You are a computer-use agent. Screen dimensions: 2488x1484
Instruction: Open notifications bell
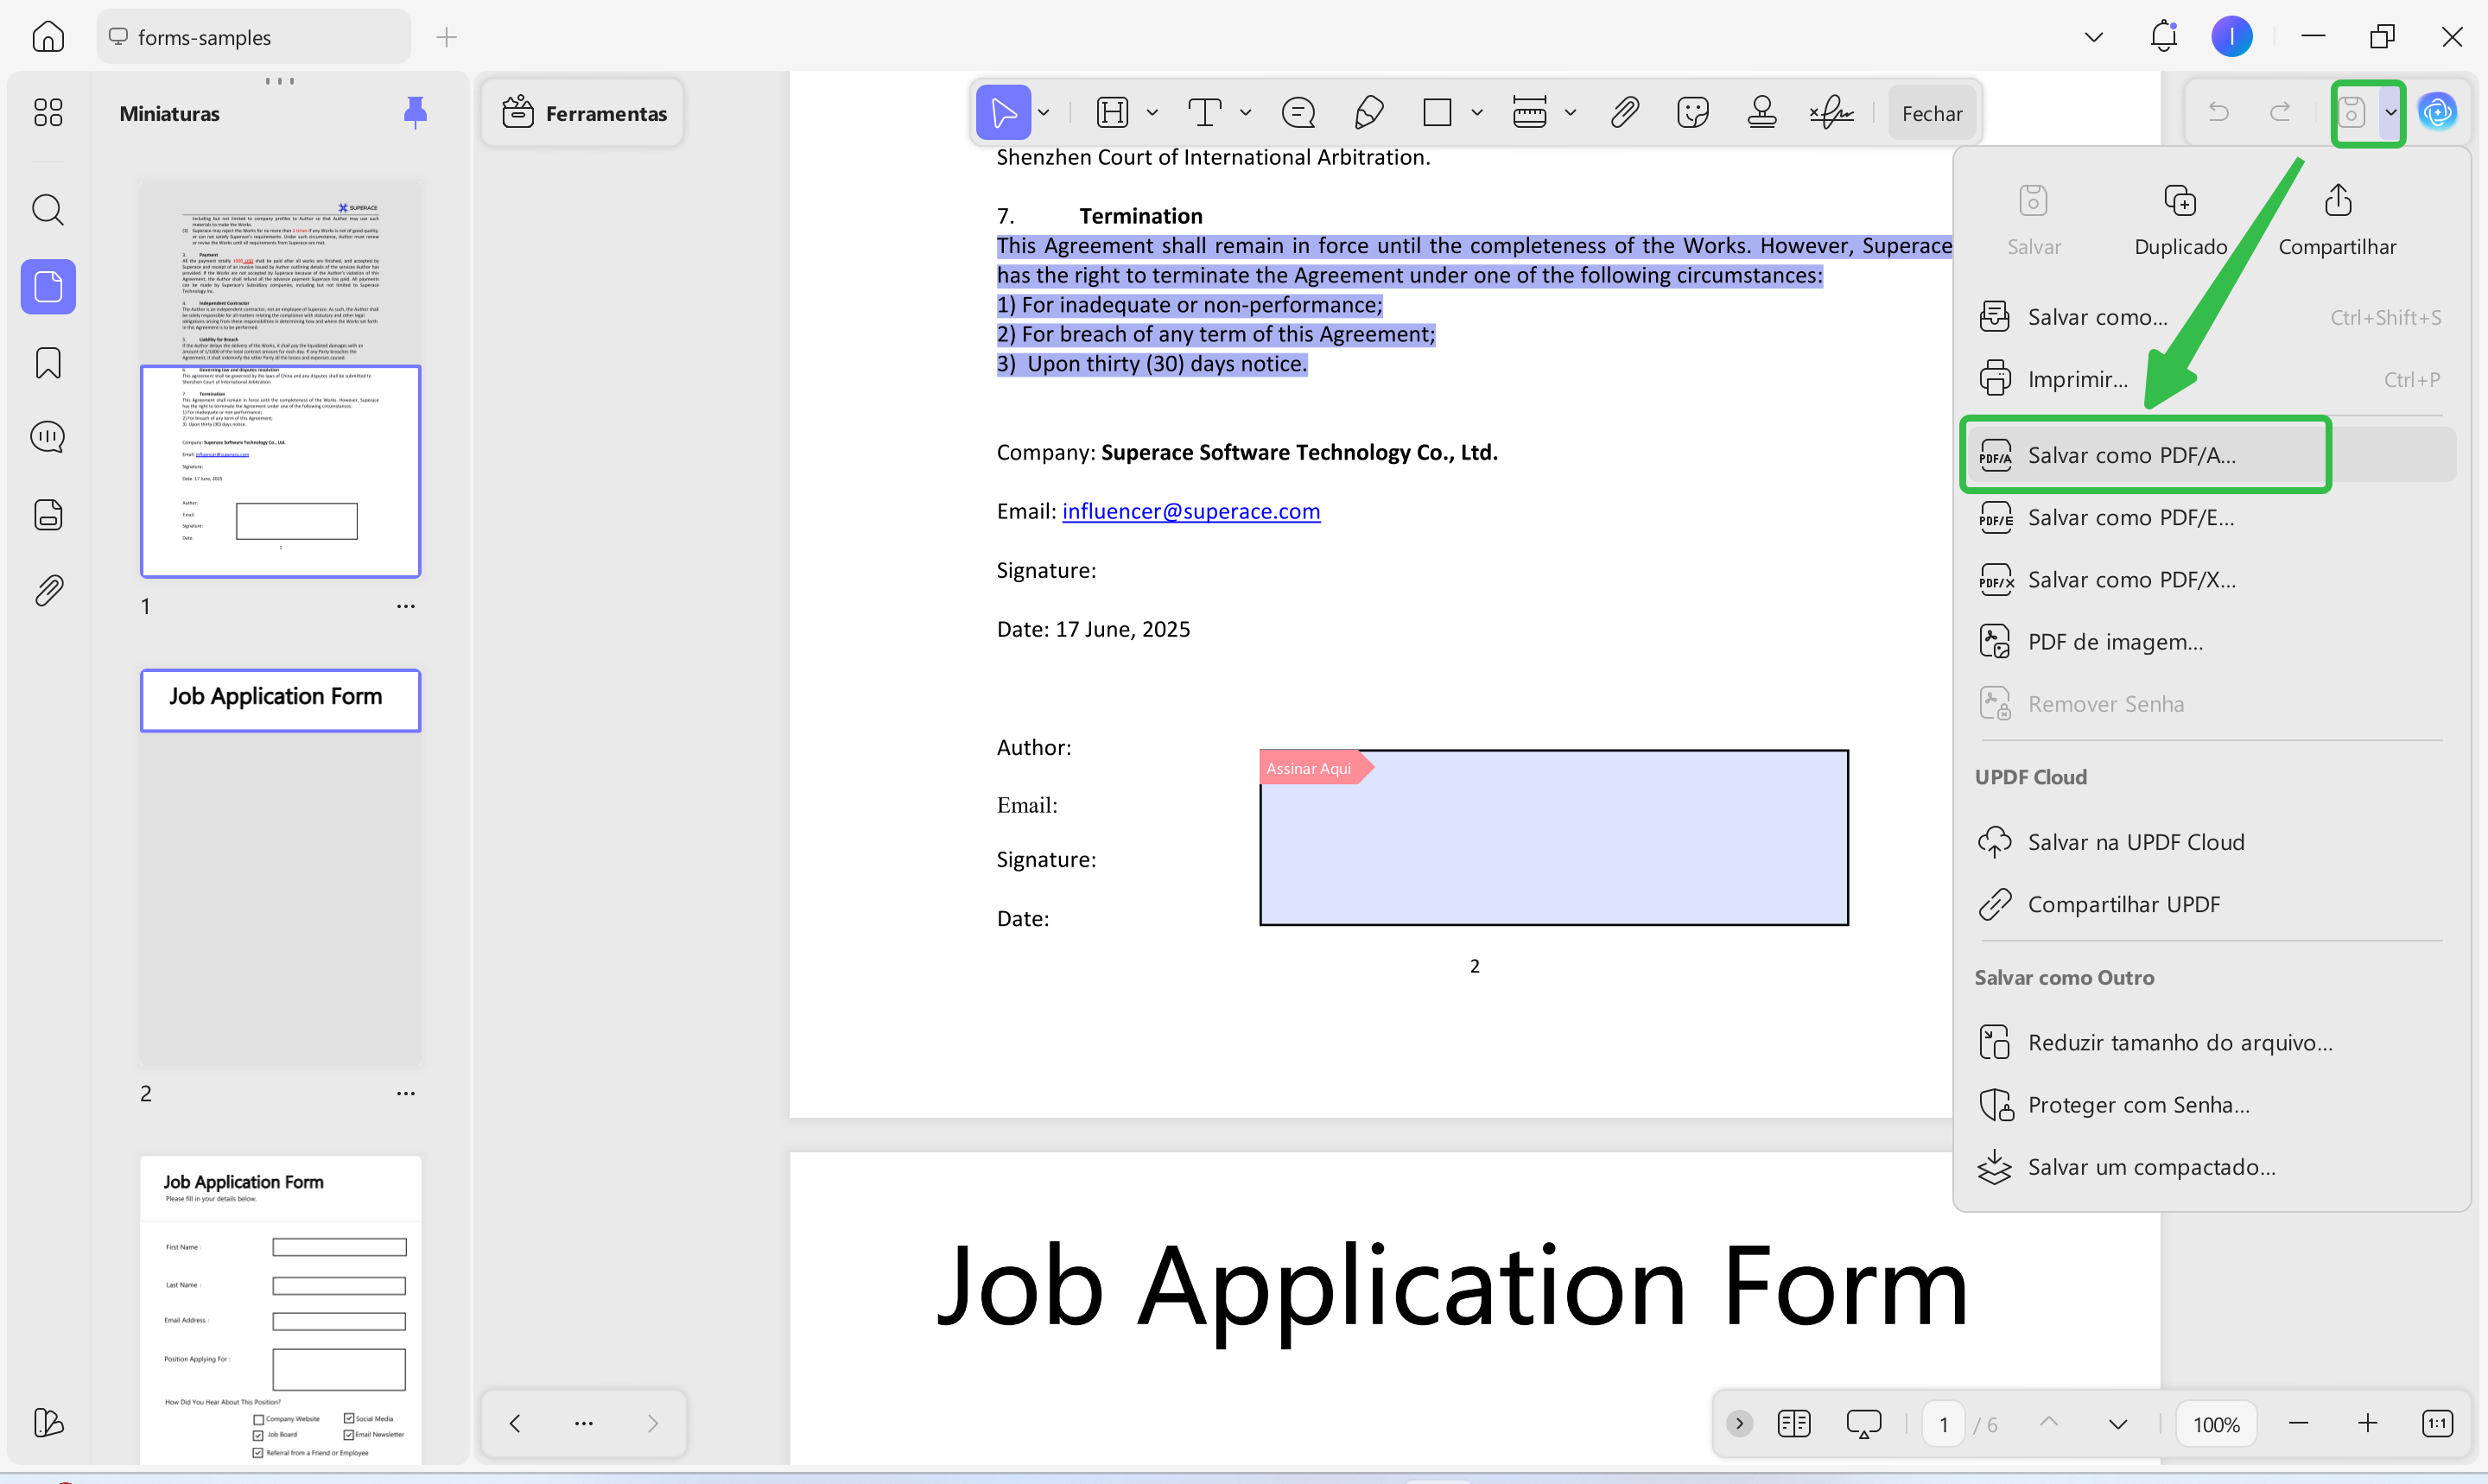tap(2163, 37)
